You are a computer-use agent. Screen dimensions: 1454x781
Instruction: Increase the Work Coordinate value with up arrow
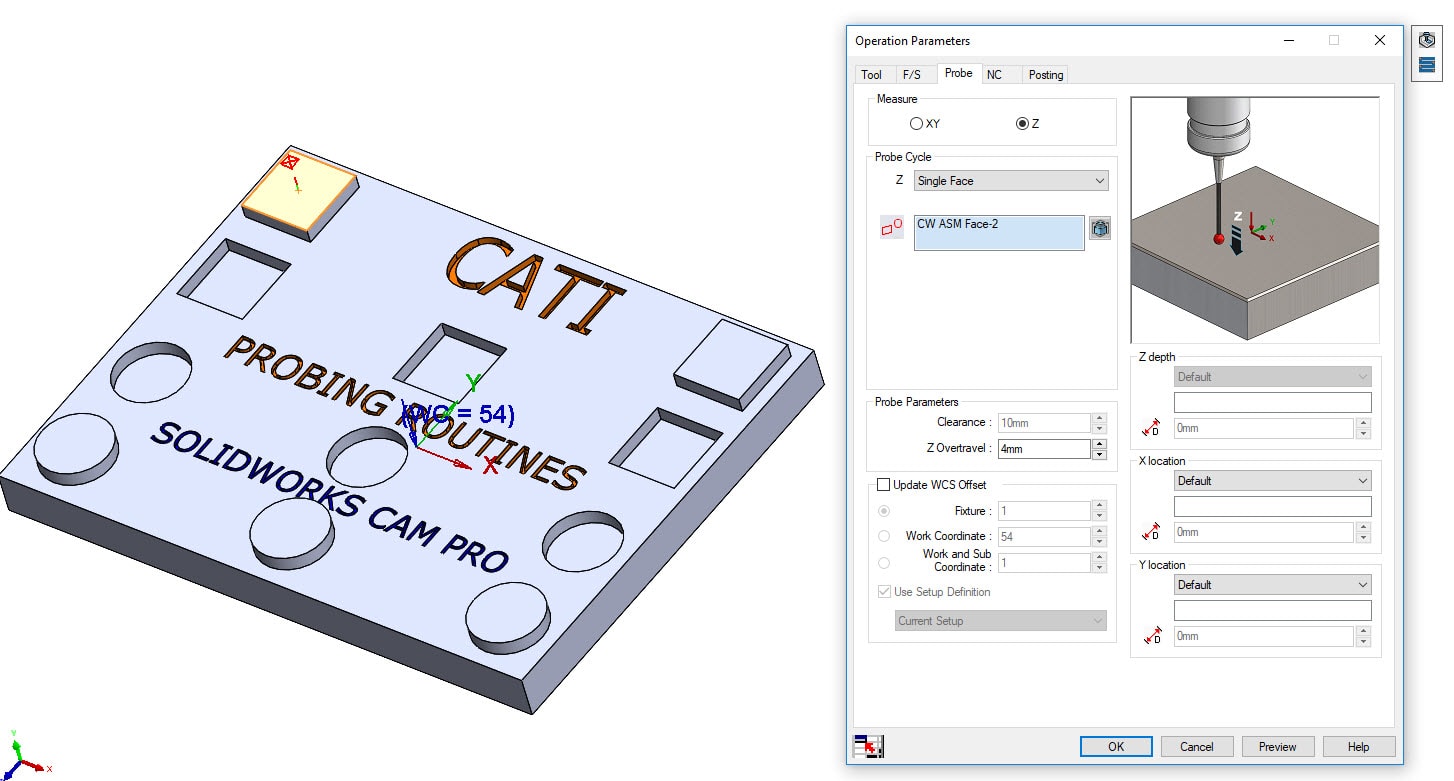[1099, 531]
